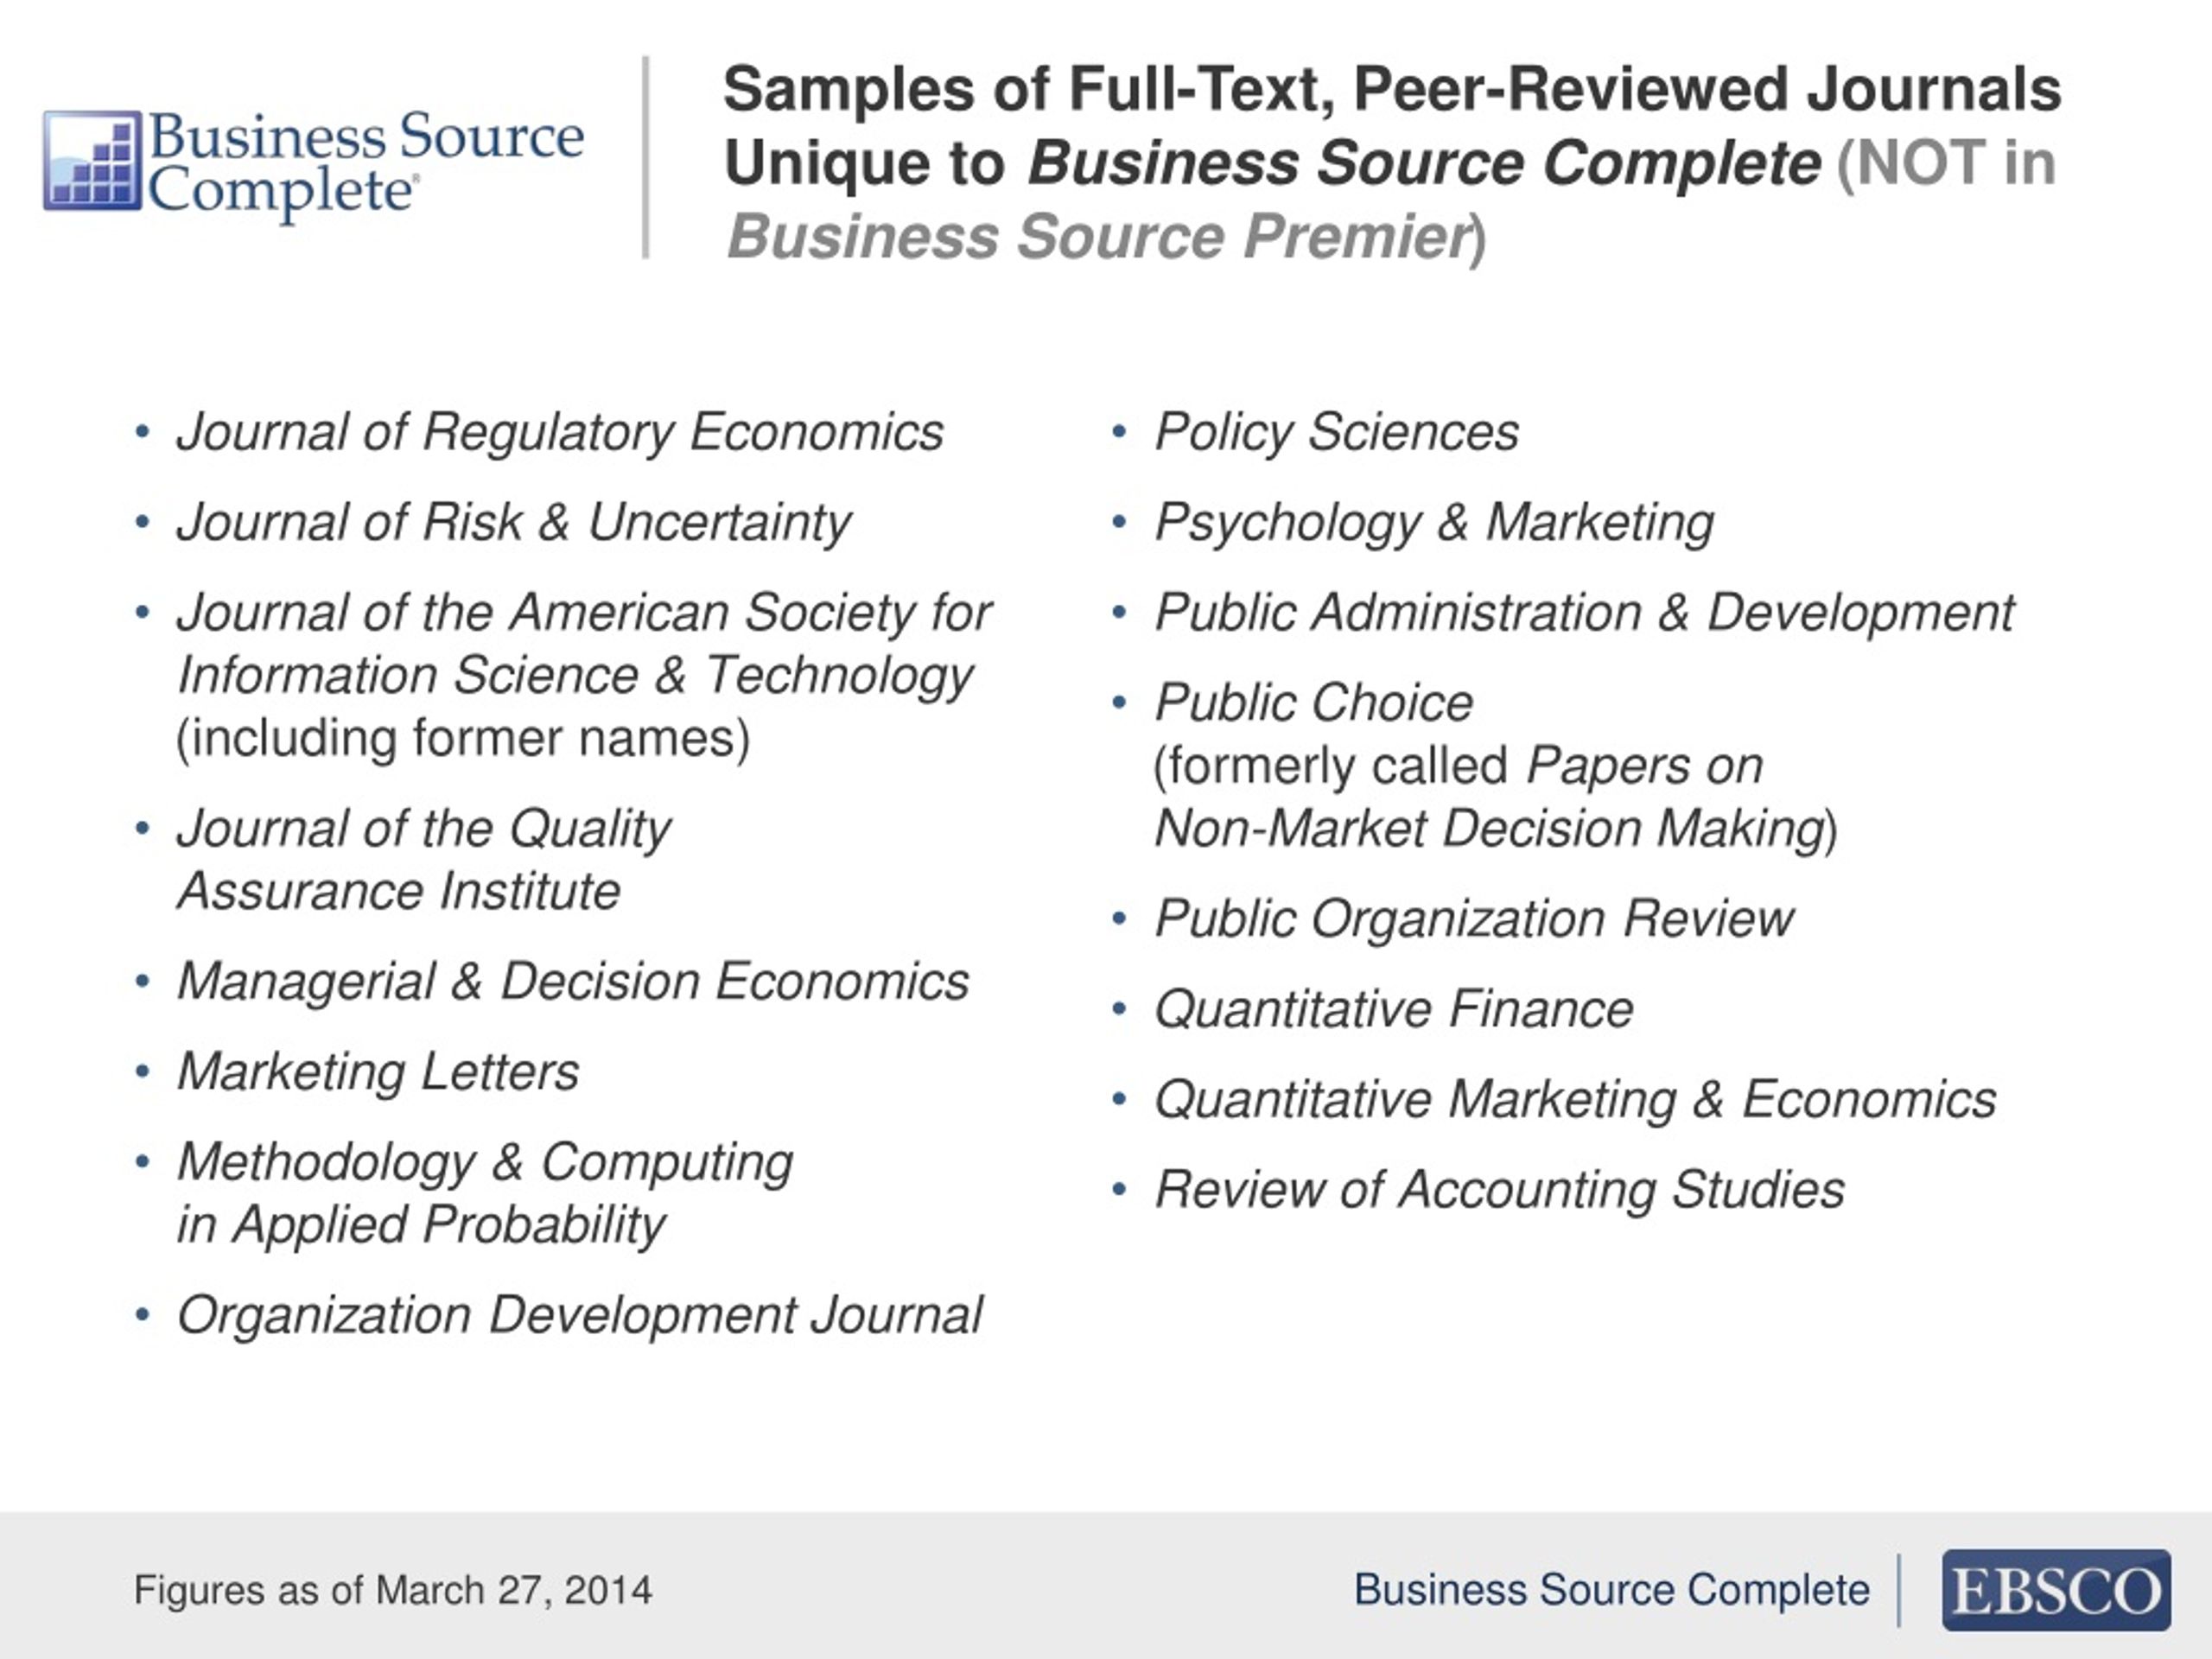Click Journal of the Quality Assurance Institute
2212x1659 pixels.
point(424,860)
